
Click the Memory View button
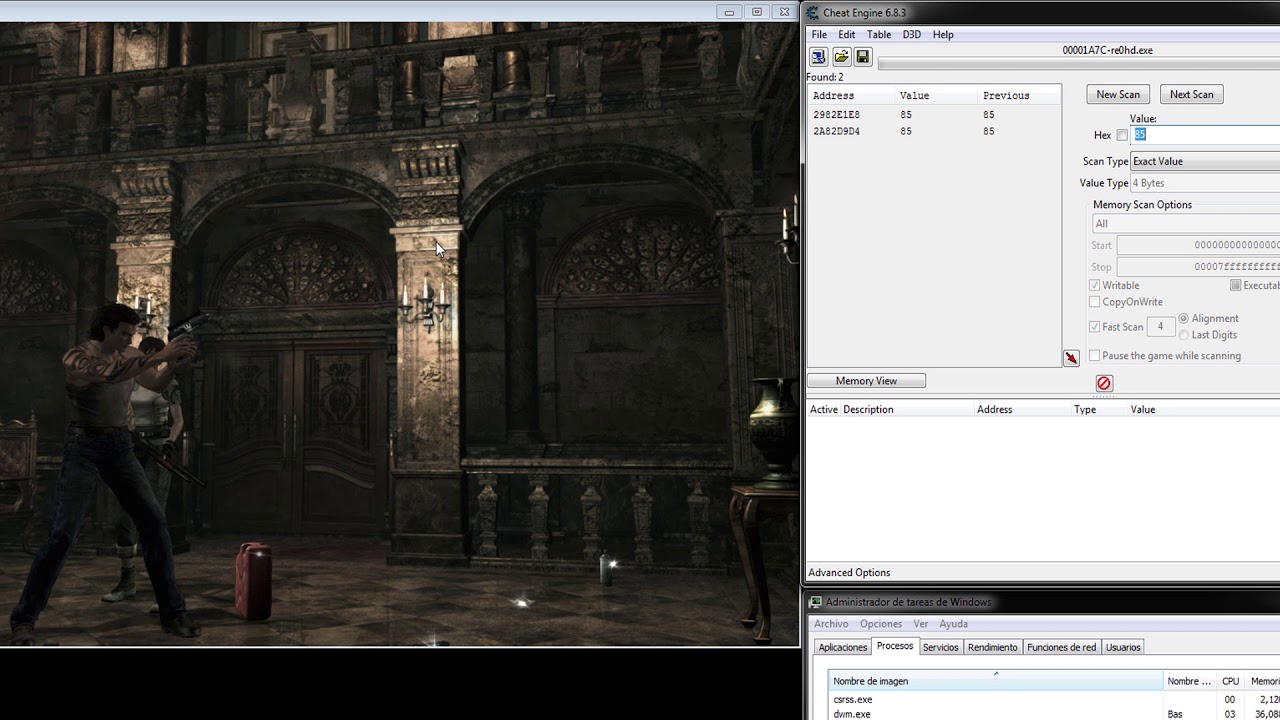866,381
